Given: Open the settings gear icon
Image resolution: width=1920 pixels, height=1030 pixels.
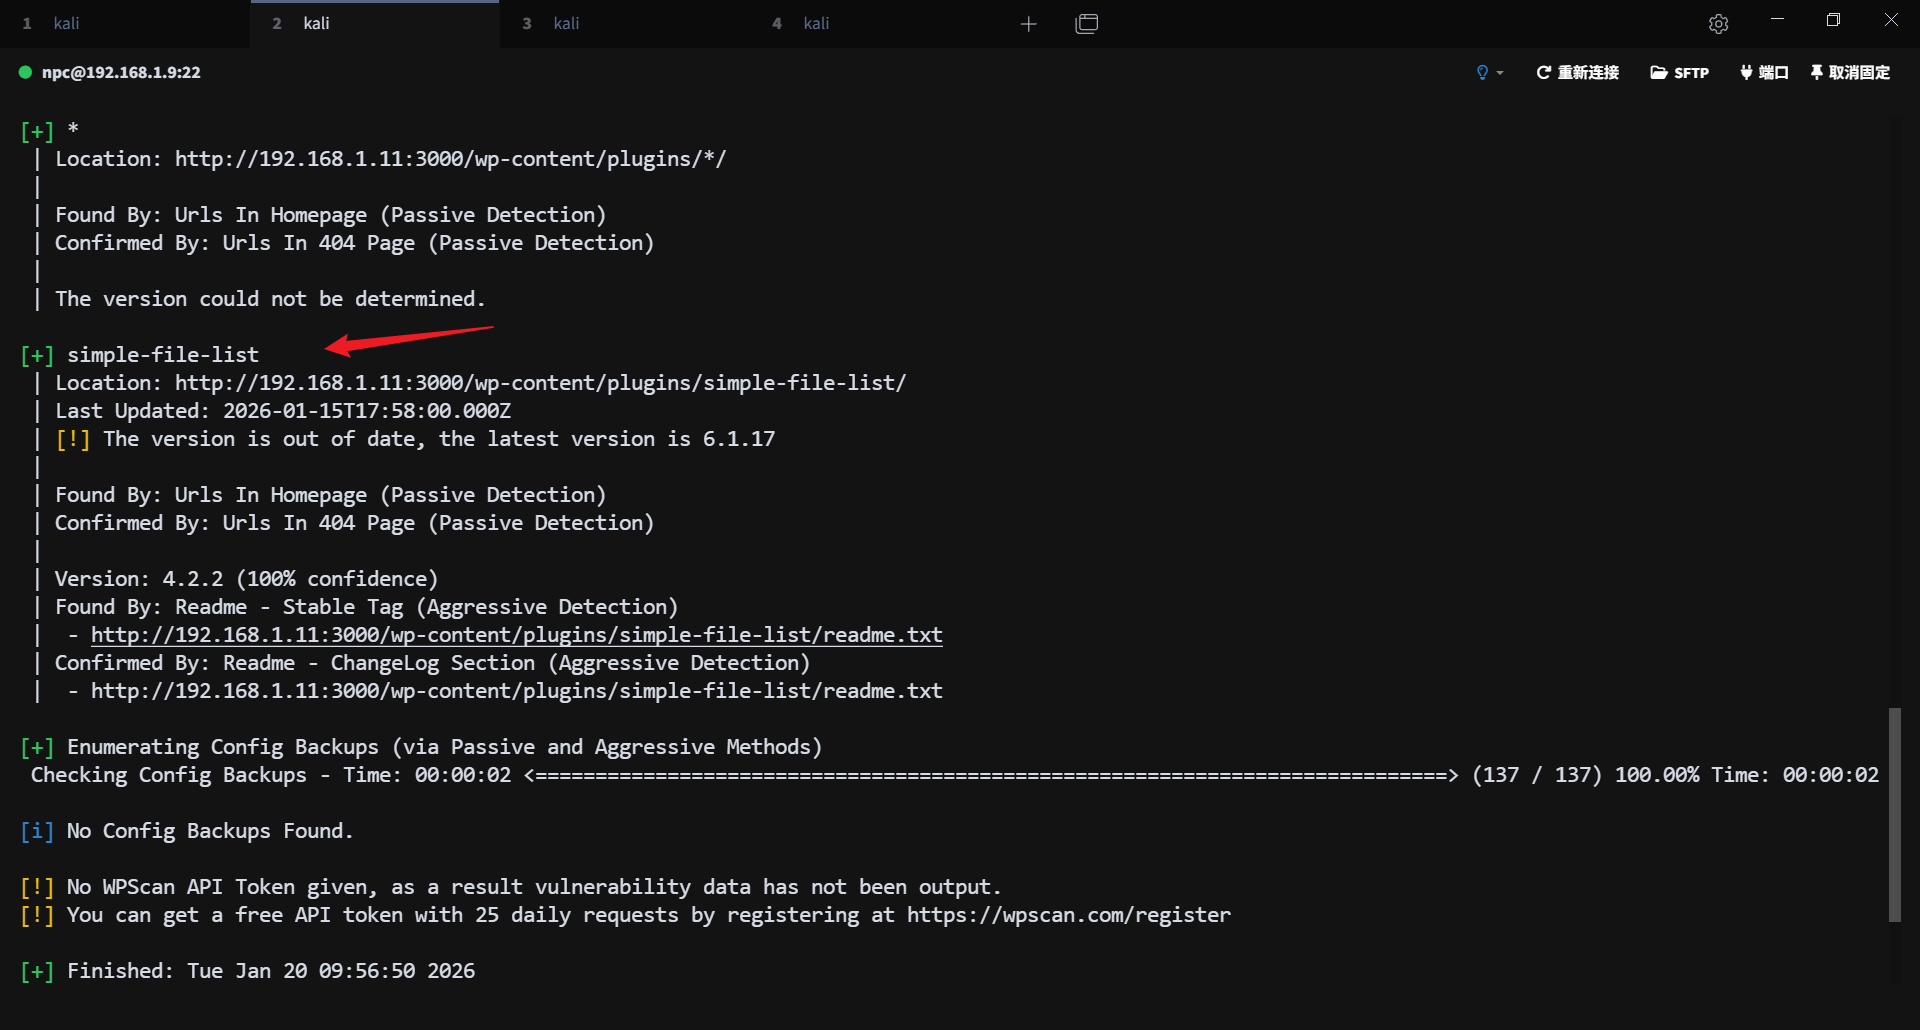Looking at the screenshot, I should (1718, 24).
